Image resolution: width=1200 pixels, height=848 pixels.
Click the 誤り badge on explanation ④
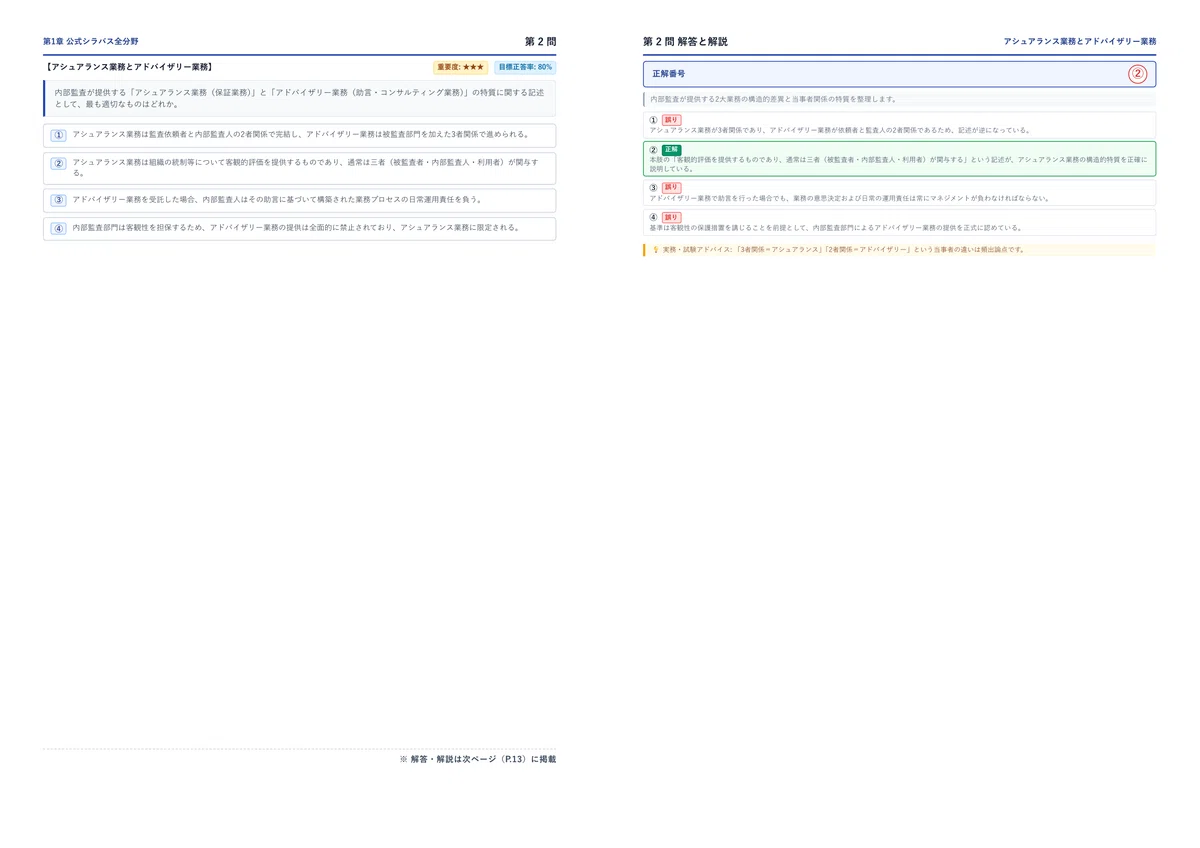[671, 217]
